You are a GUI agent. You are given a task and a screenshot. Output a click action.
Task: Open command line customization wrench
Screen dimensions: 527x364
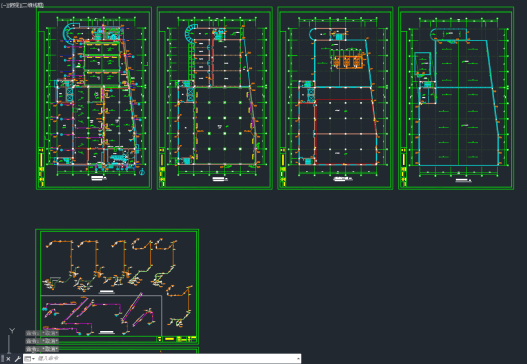pos(17,359)
